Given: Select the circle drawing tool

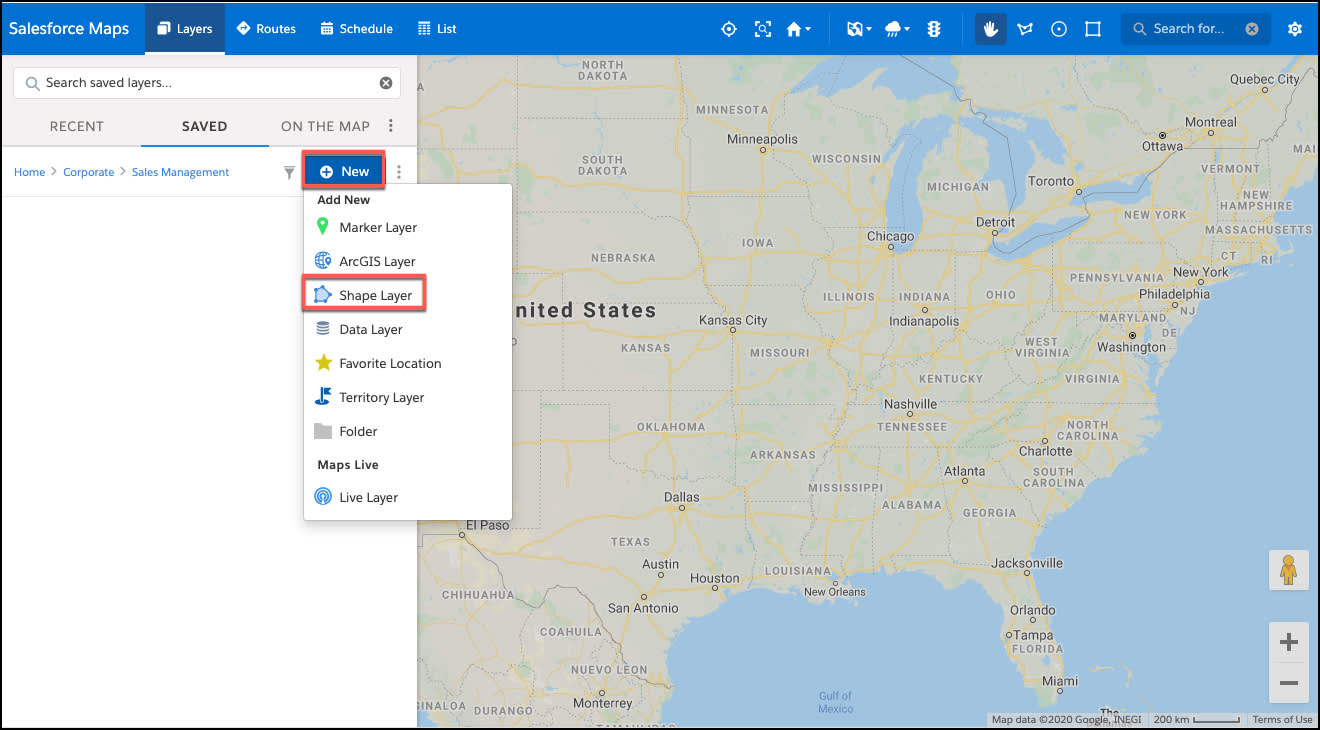Looking at the screenshot, I should pos(1059,29).
